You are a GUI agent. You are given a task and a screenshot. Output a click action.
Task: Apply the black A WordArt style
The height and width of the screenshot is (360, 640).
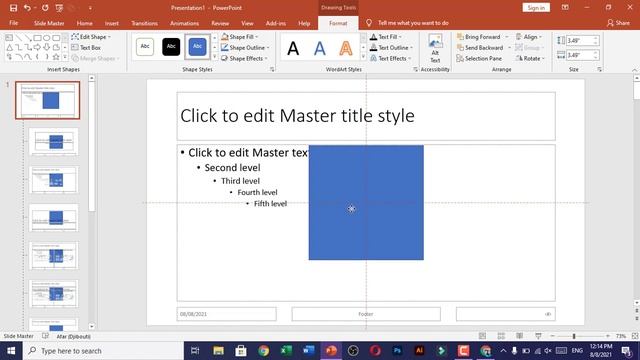[293, 49]
